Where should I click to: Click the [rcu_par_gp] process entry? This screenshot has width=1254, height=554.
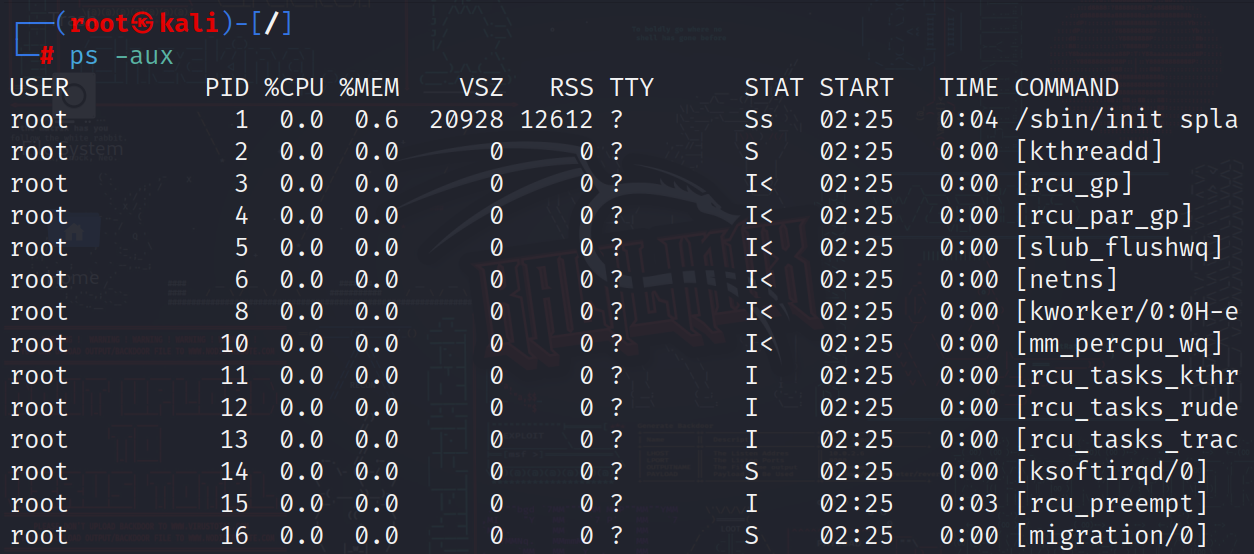pos(1104,216)
